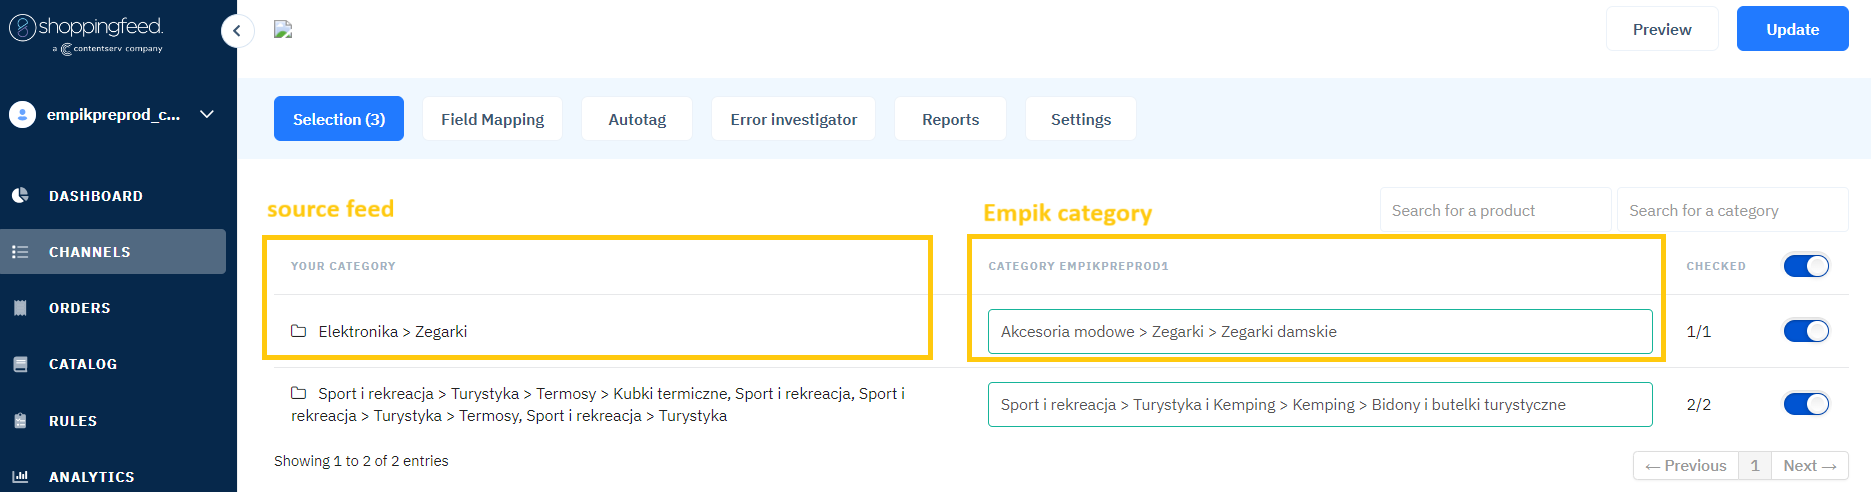Viewport: 1871px width, 492px height.
Task: Collapse the sidebar with arrow button
Action: click(237, 31)
